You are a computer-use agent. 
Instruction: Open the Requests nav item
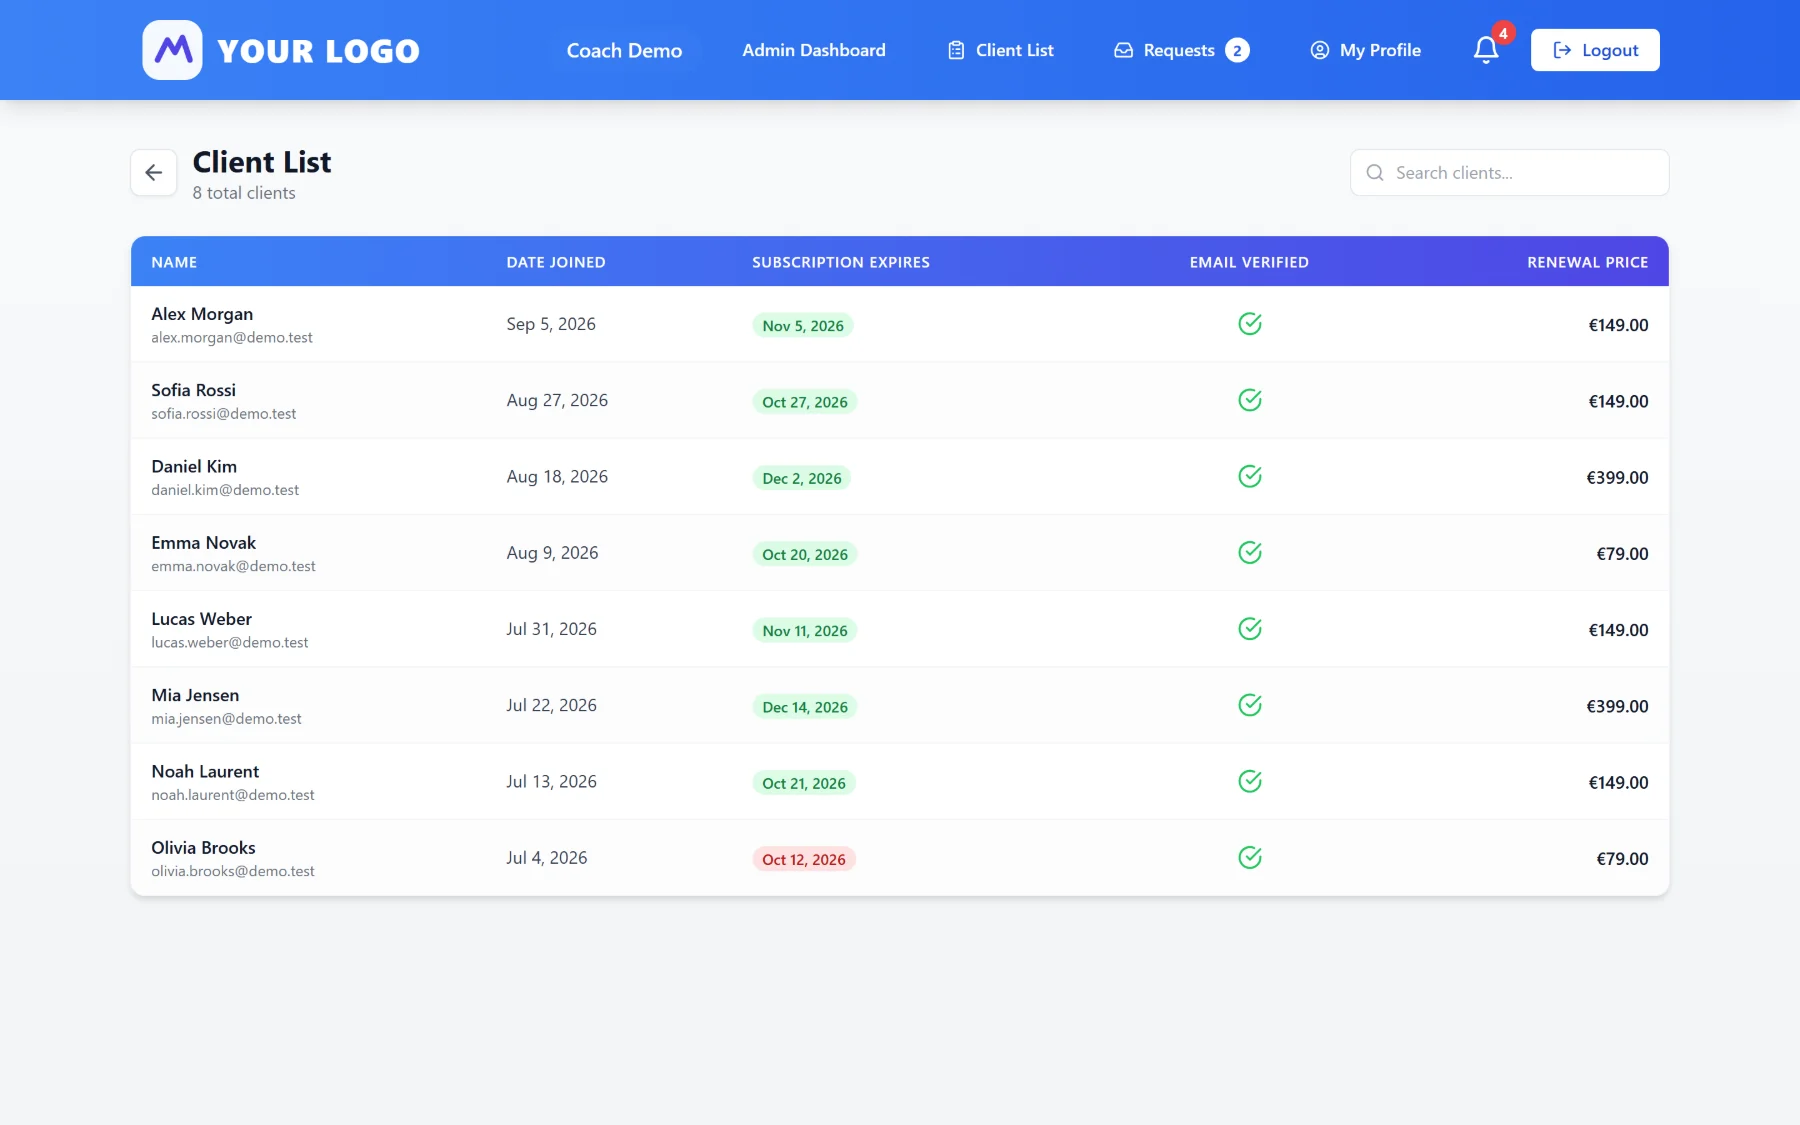pyautogui.click(x=1181, y=50)
